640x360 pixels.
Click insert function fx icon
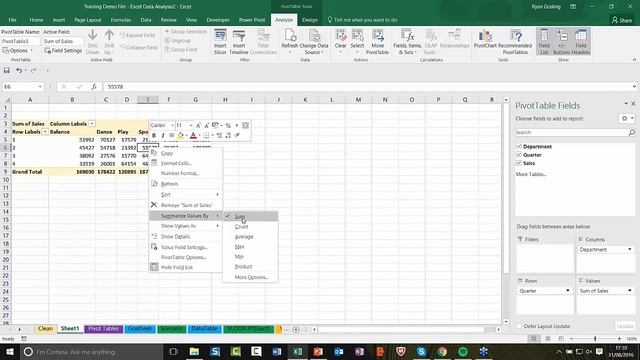(94, 87)
